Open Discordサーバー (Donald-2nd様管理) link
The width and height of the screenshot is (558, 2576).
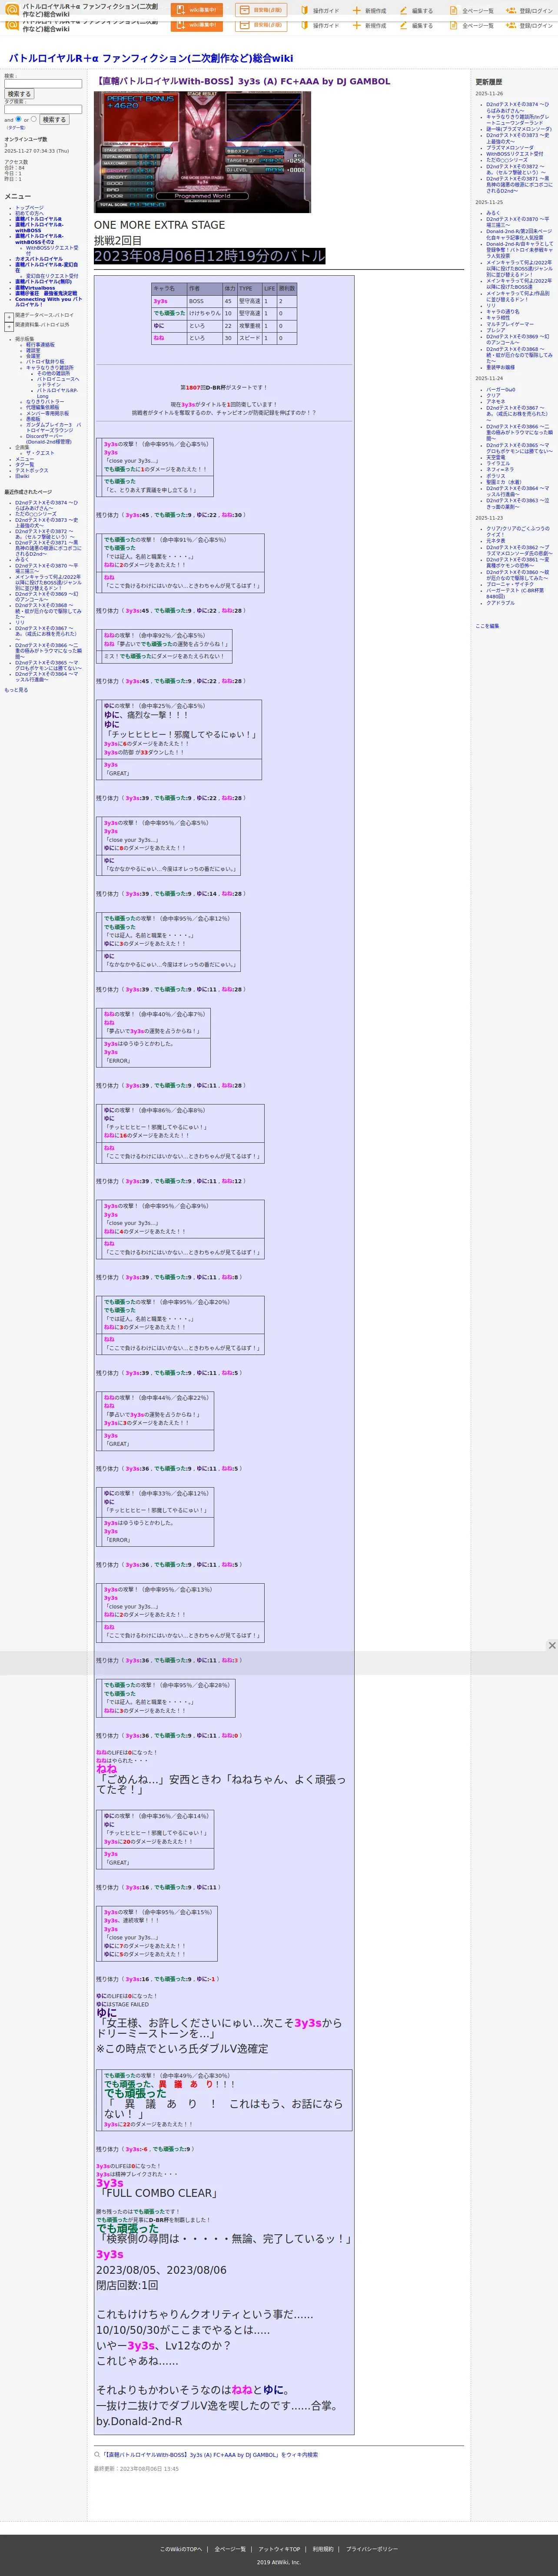[49, 439]
